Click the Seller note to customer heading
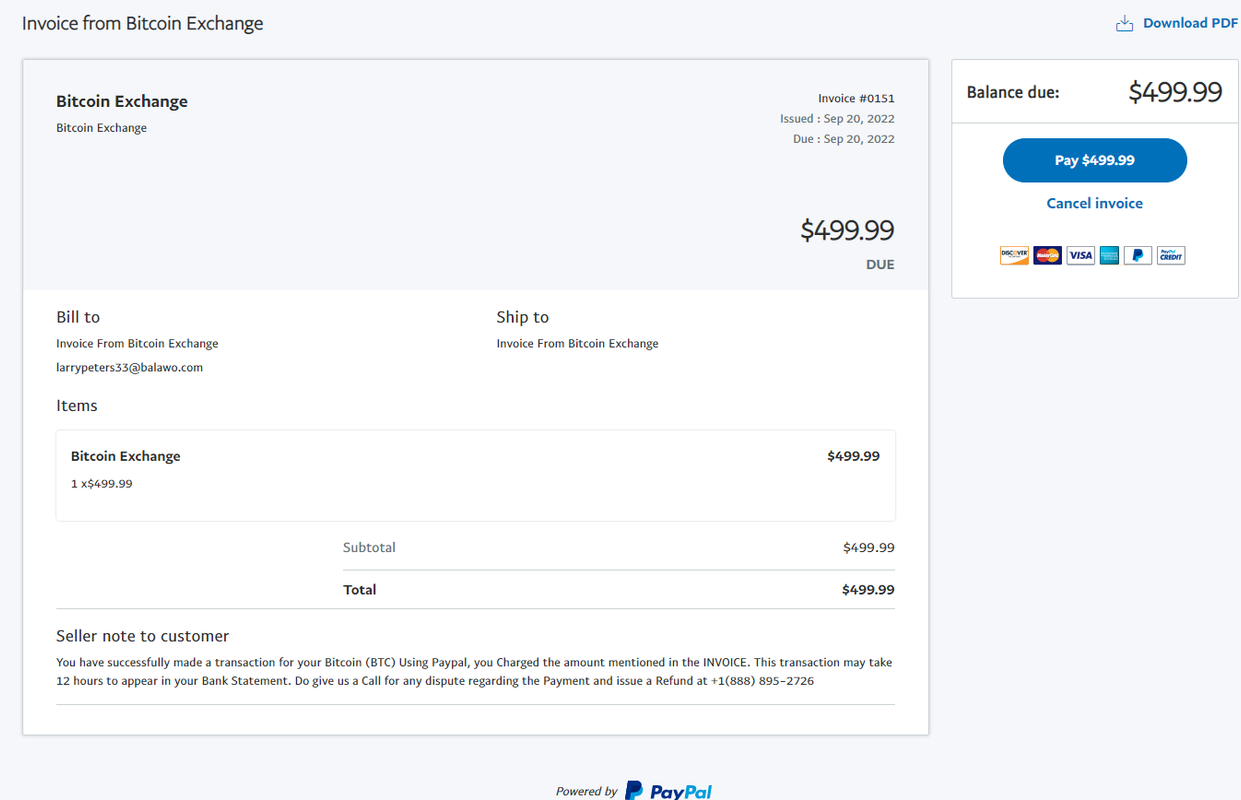Screen dimensions: 1241x800 point(143,636)
